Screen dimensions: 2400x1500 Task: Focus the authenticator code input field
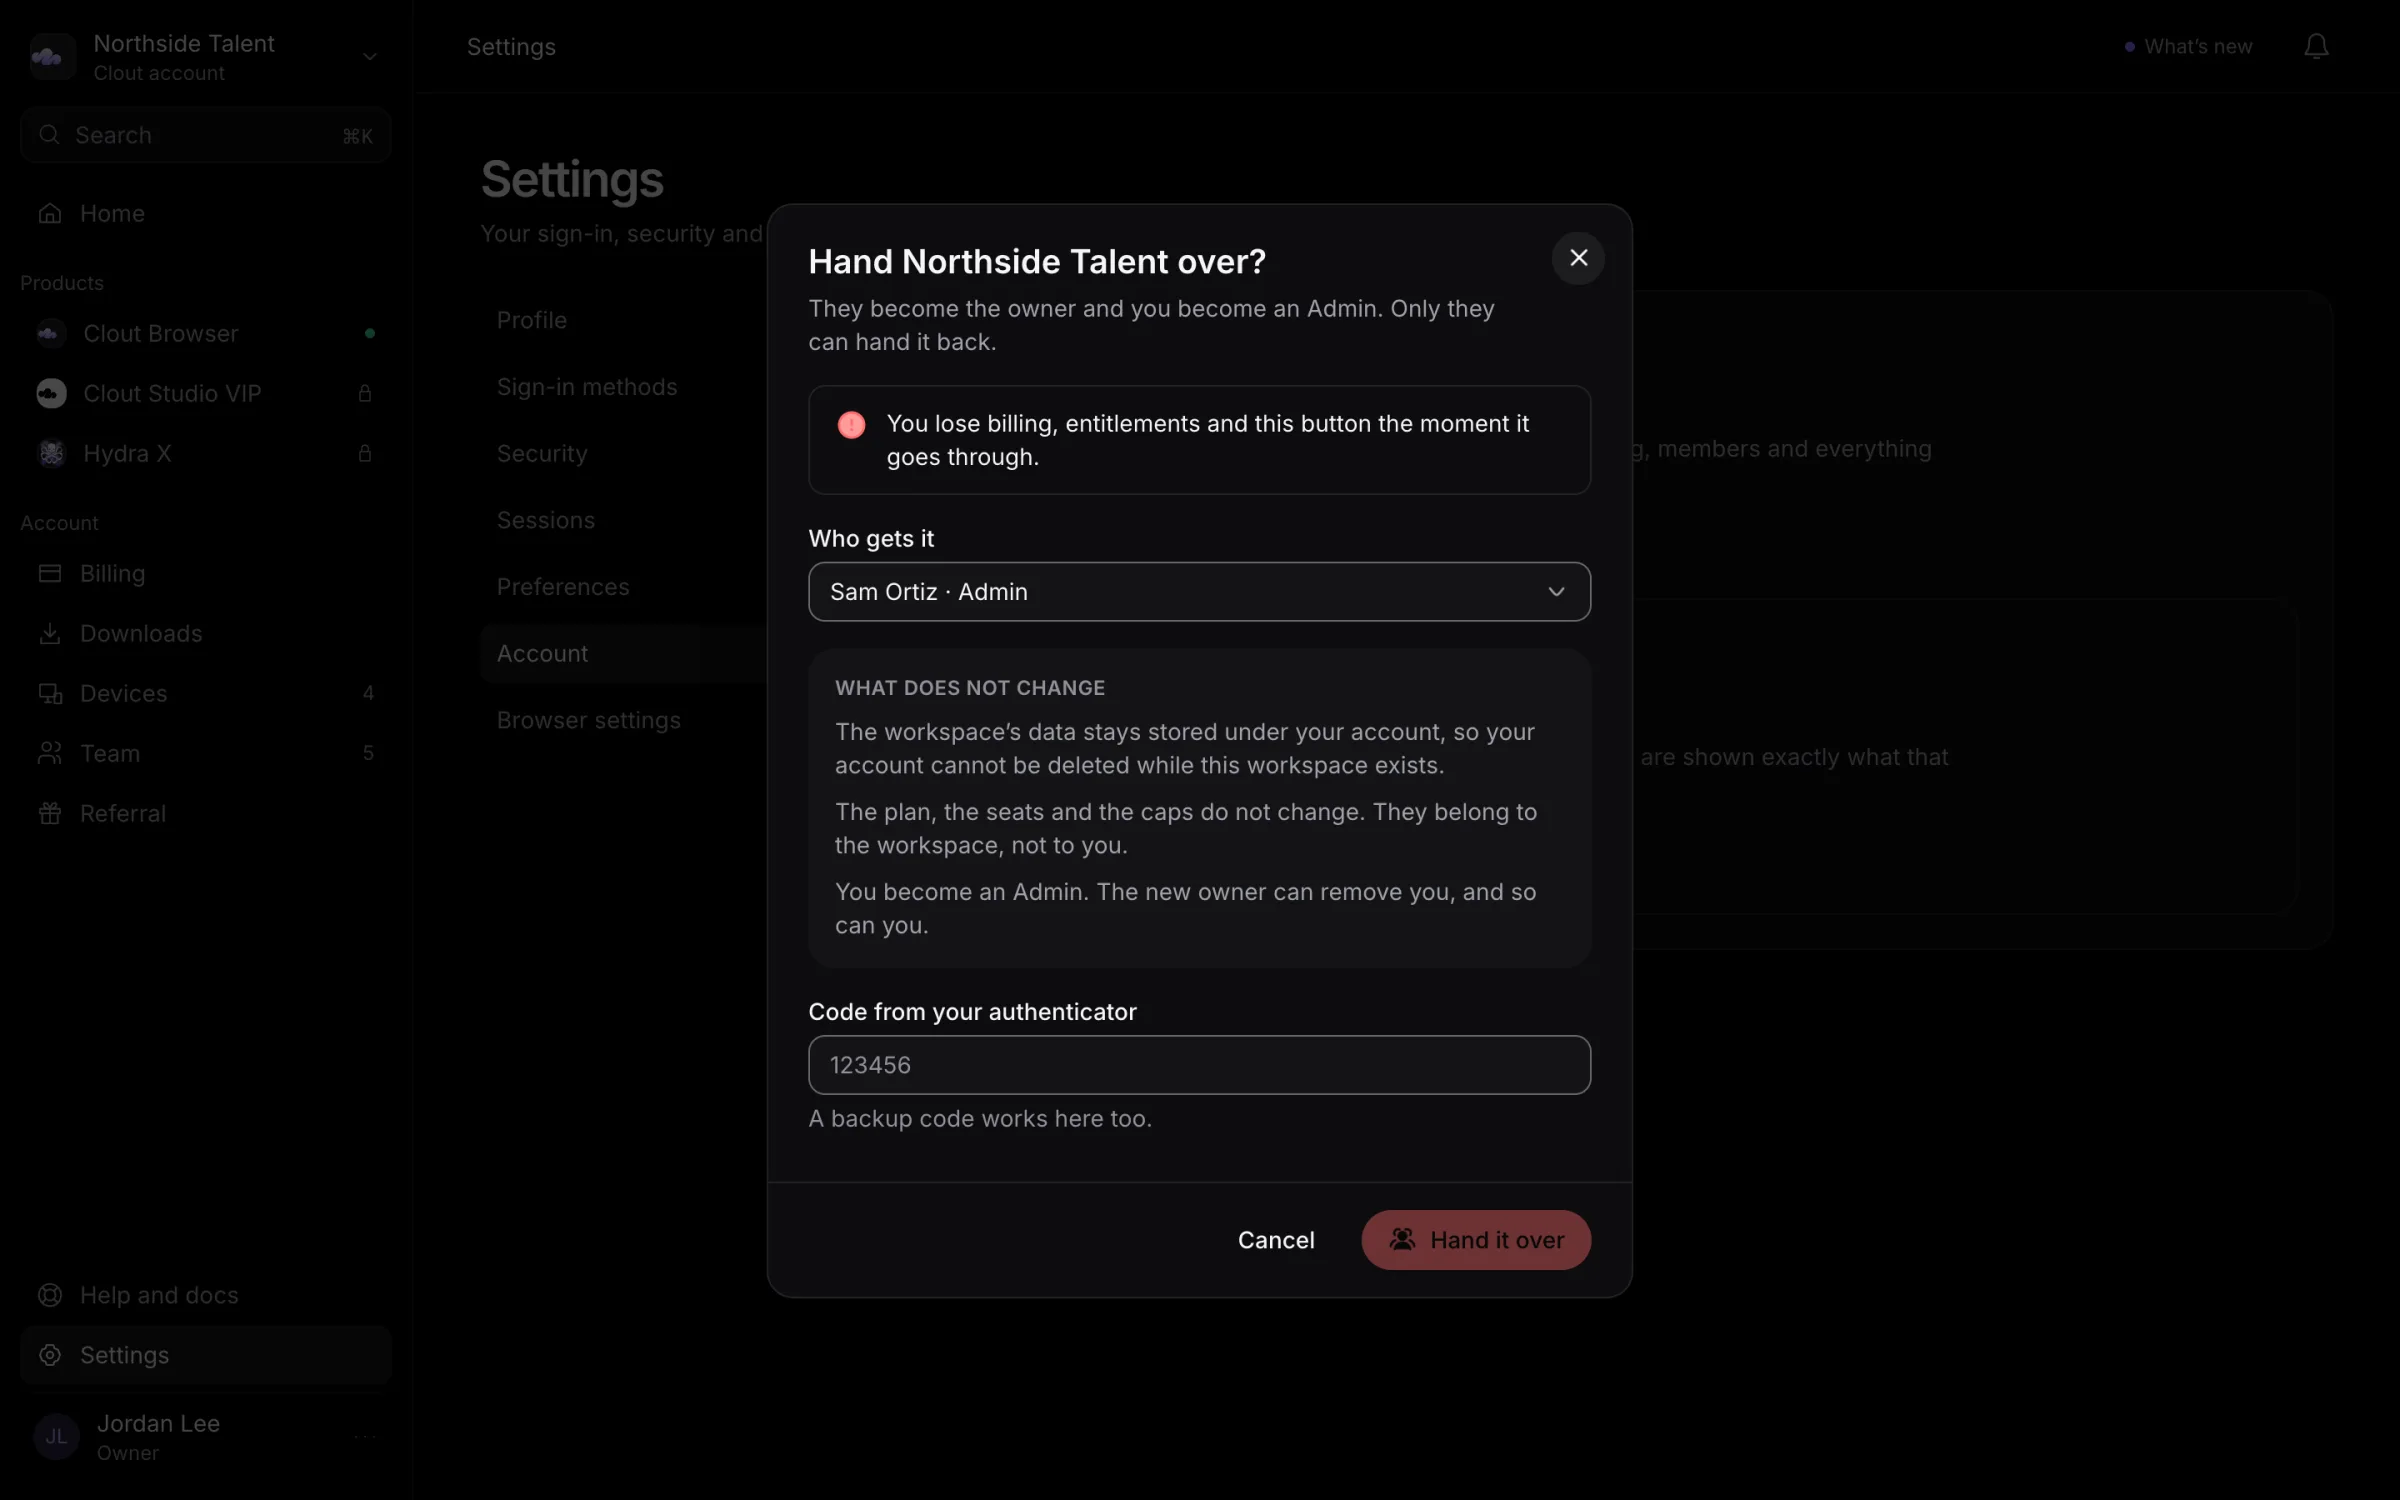pyautogui.click(x=1199, y=1065)
